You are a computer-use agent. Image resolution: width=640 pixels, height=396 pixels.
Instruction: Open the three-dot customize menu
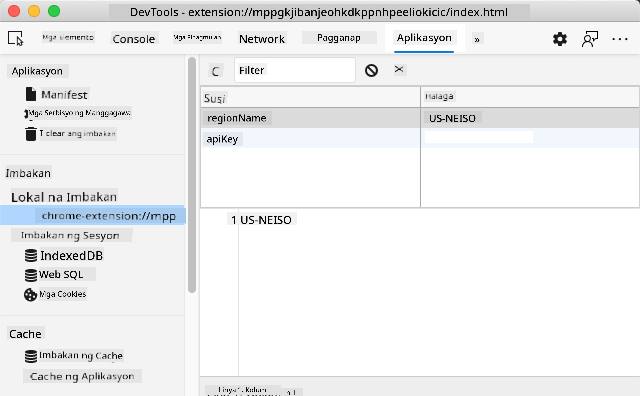[x=620, y=39]
